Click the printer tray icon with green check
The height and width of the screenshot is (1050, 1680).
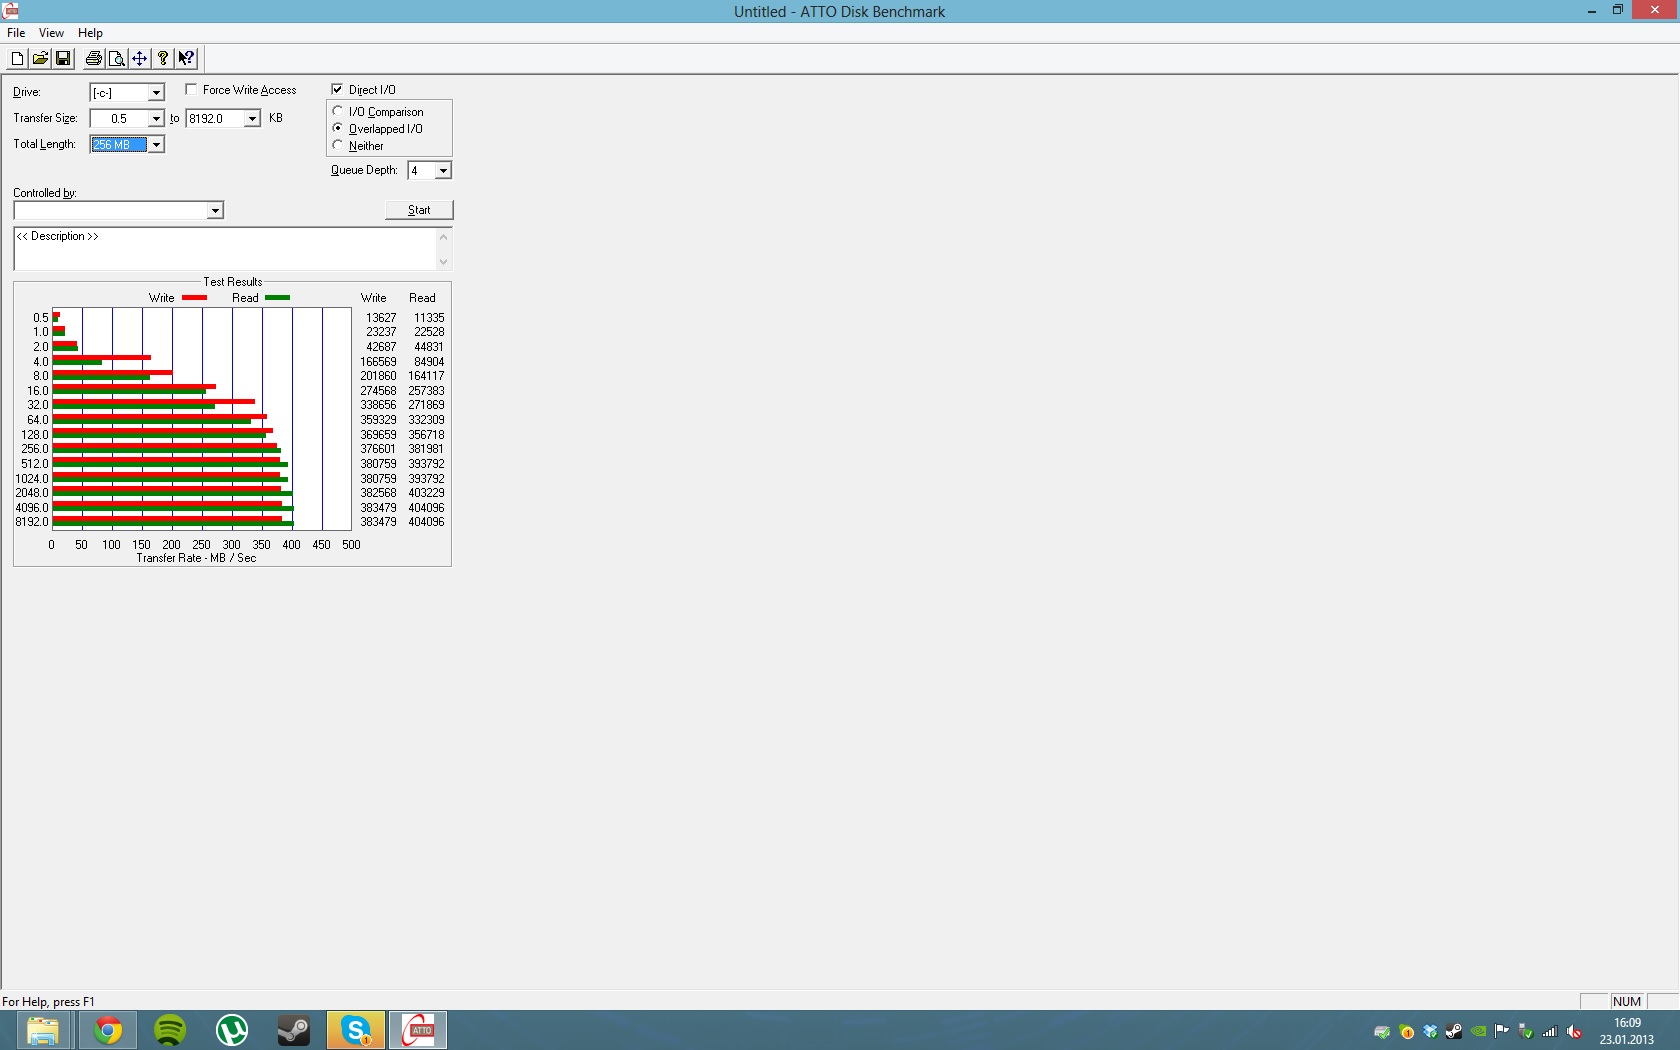coord(1382,1031)
